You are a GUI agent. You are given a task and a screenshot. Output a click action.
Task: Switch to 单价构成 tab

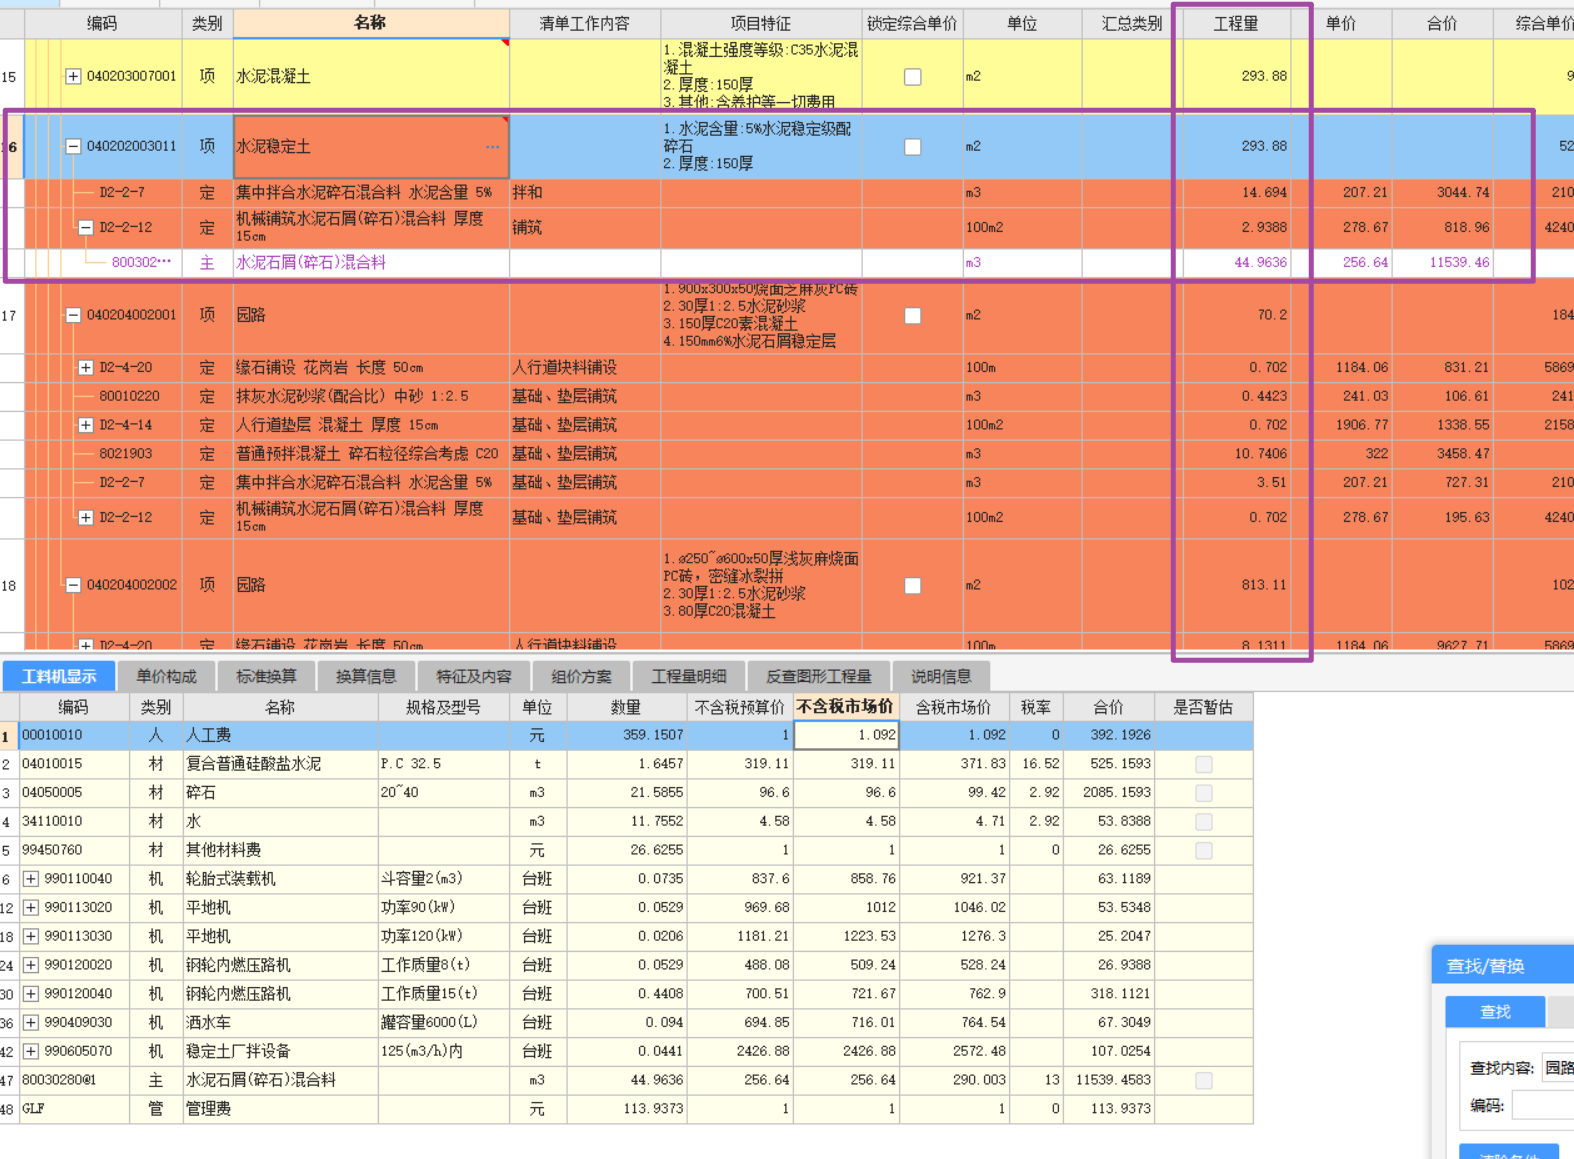tap(167, 676)
